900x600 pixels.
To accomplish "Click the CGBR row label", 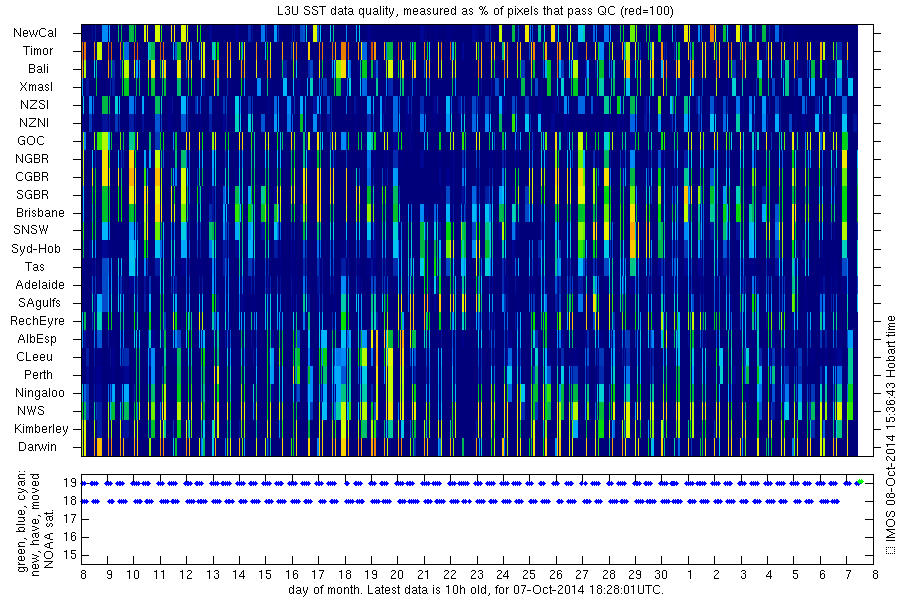I will pos(32,177).
